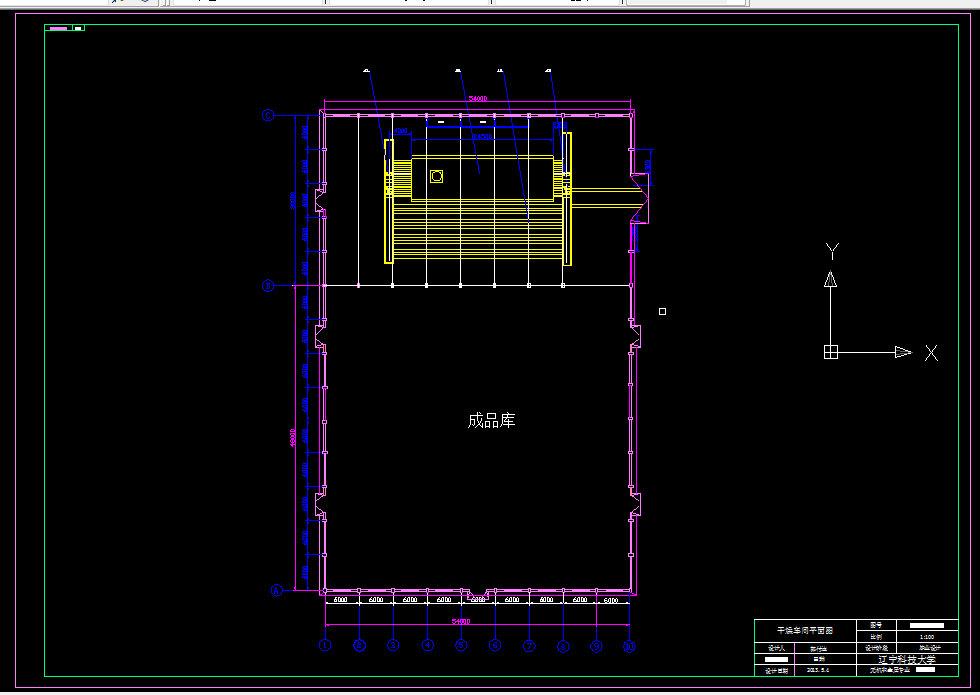
Task: Select the top 54000 dimension text
Action: point(478,99)
